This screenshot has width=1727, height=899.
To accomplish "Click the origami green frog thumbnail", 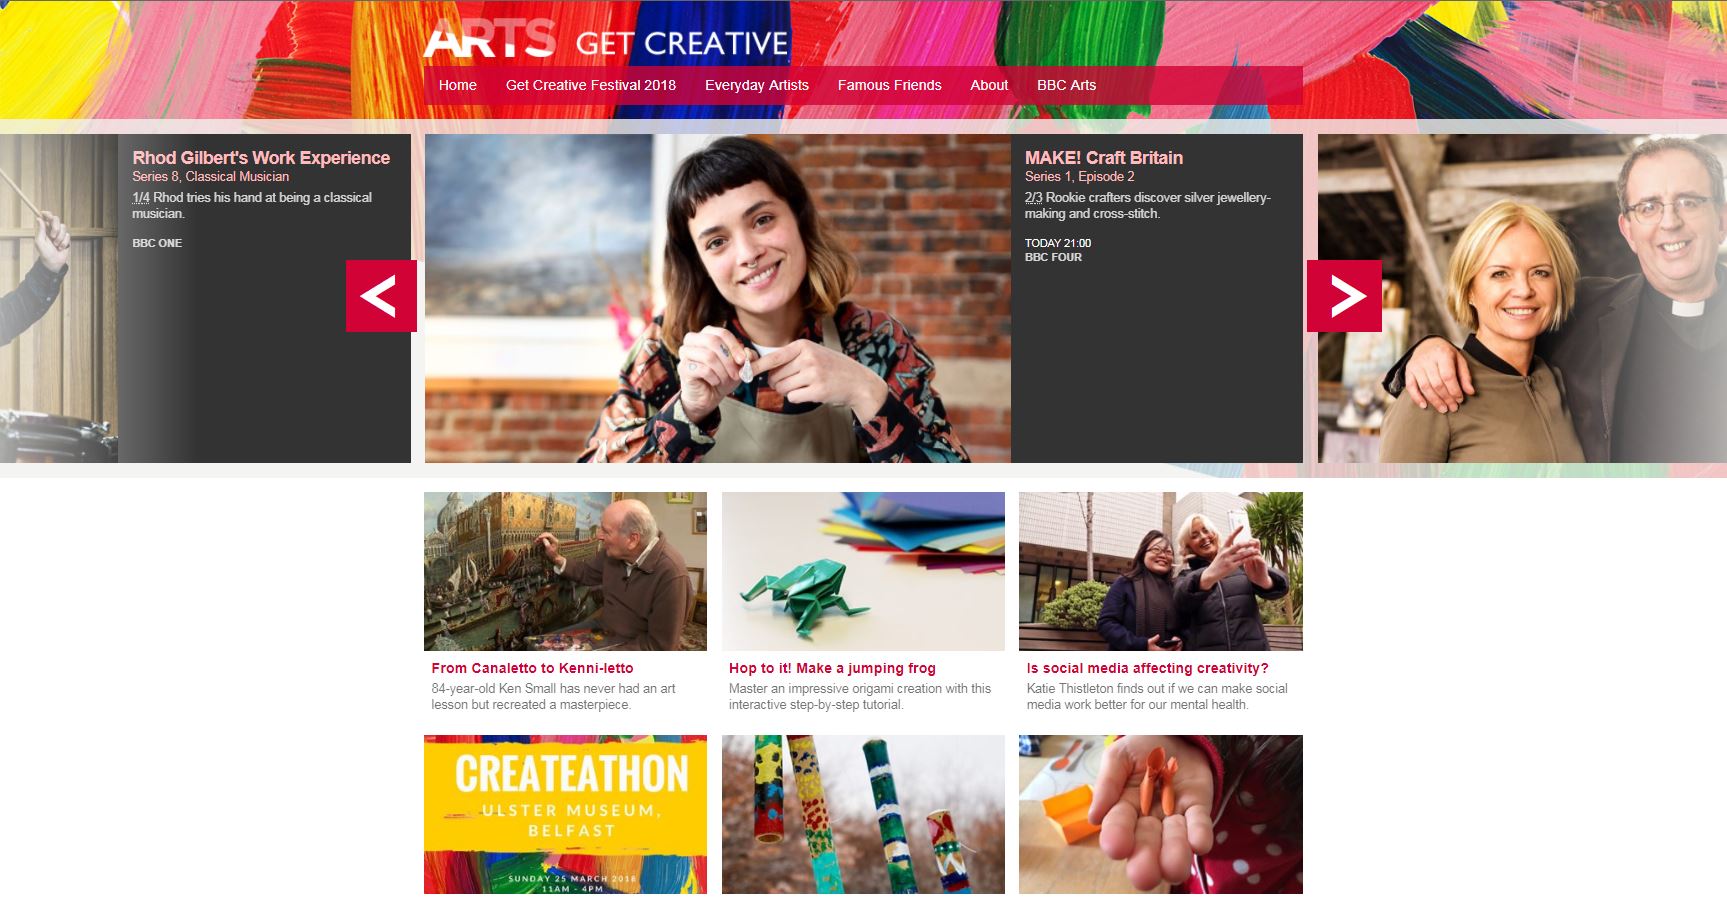I will 863,571.
